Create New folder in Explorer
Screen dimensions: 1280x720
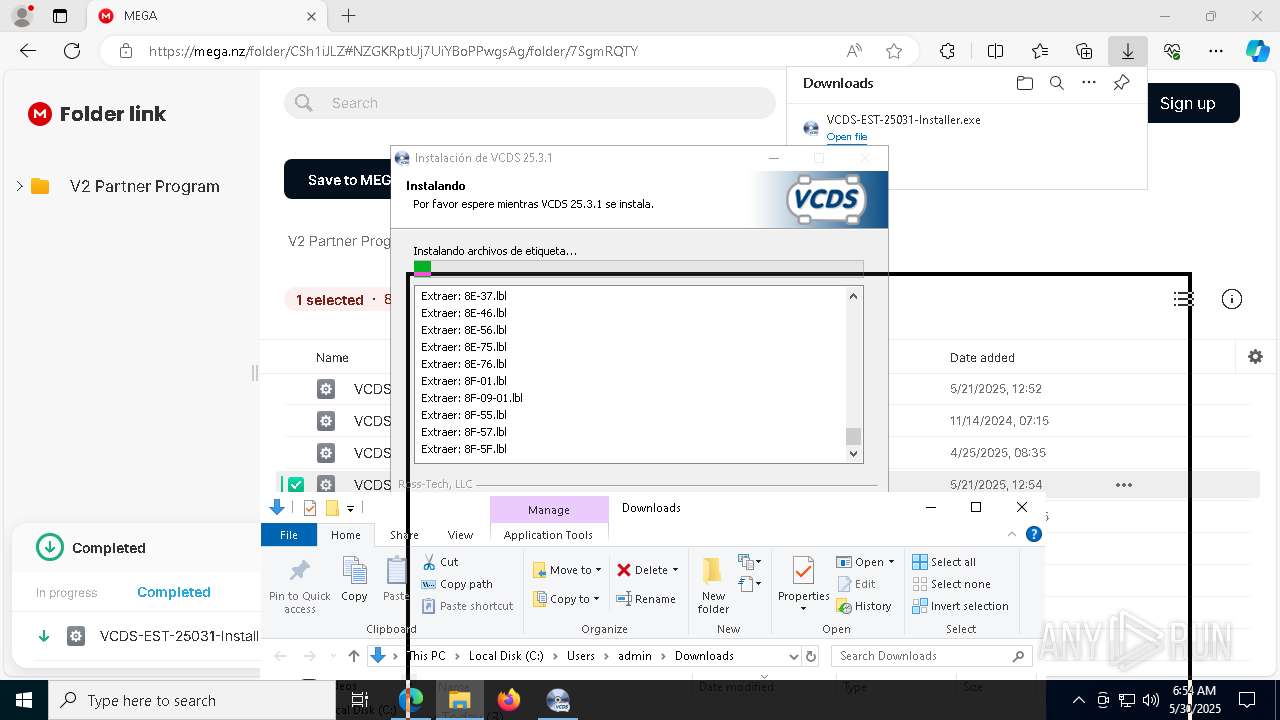pyautogui.click(x=713, y=586)
